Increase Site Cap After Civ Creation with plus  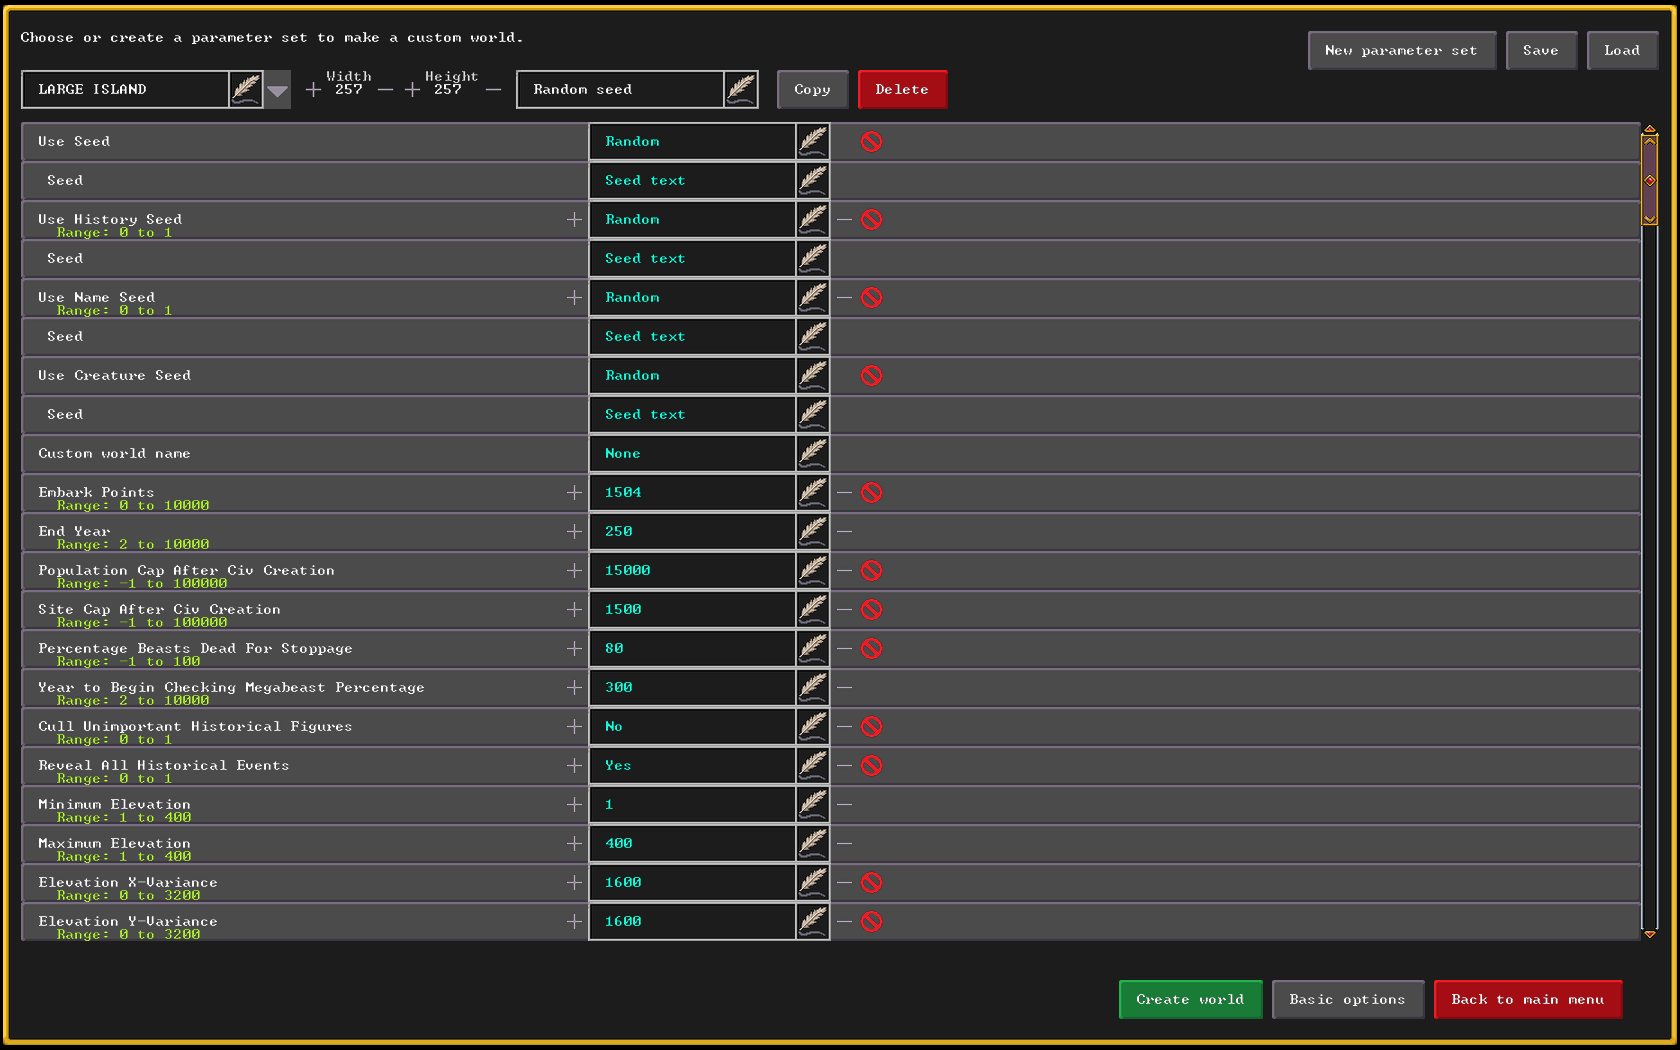(x=574, y=609)
